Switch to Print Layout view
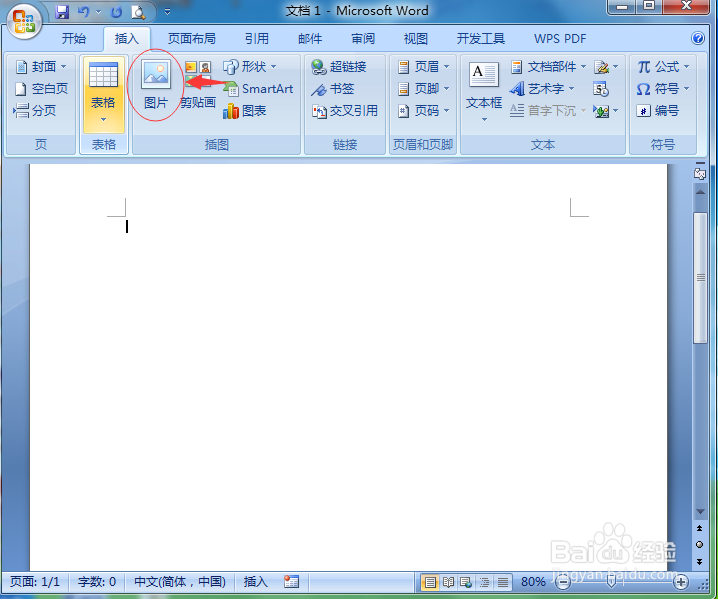 (x=430, y=583)
